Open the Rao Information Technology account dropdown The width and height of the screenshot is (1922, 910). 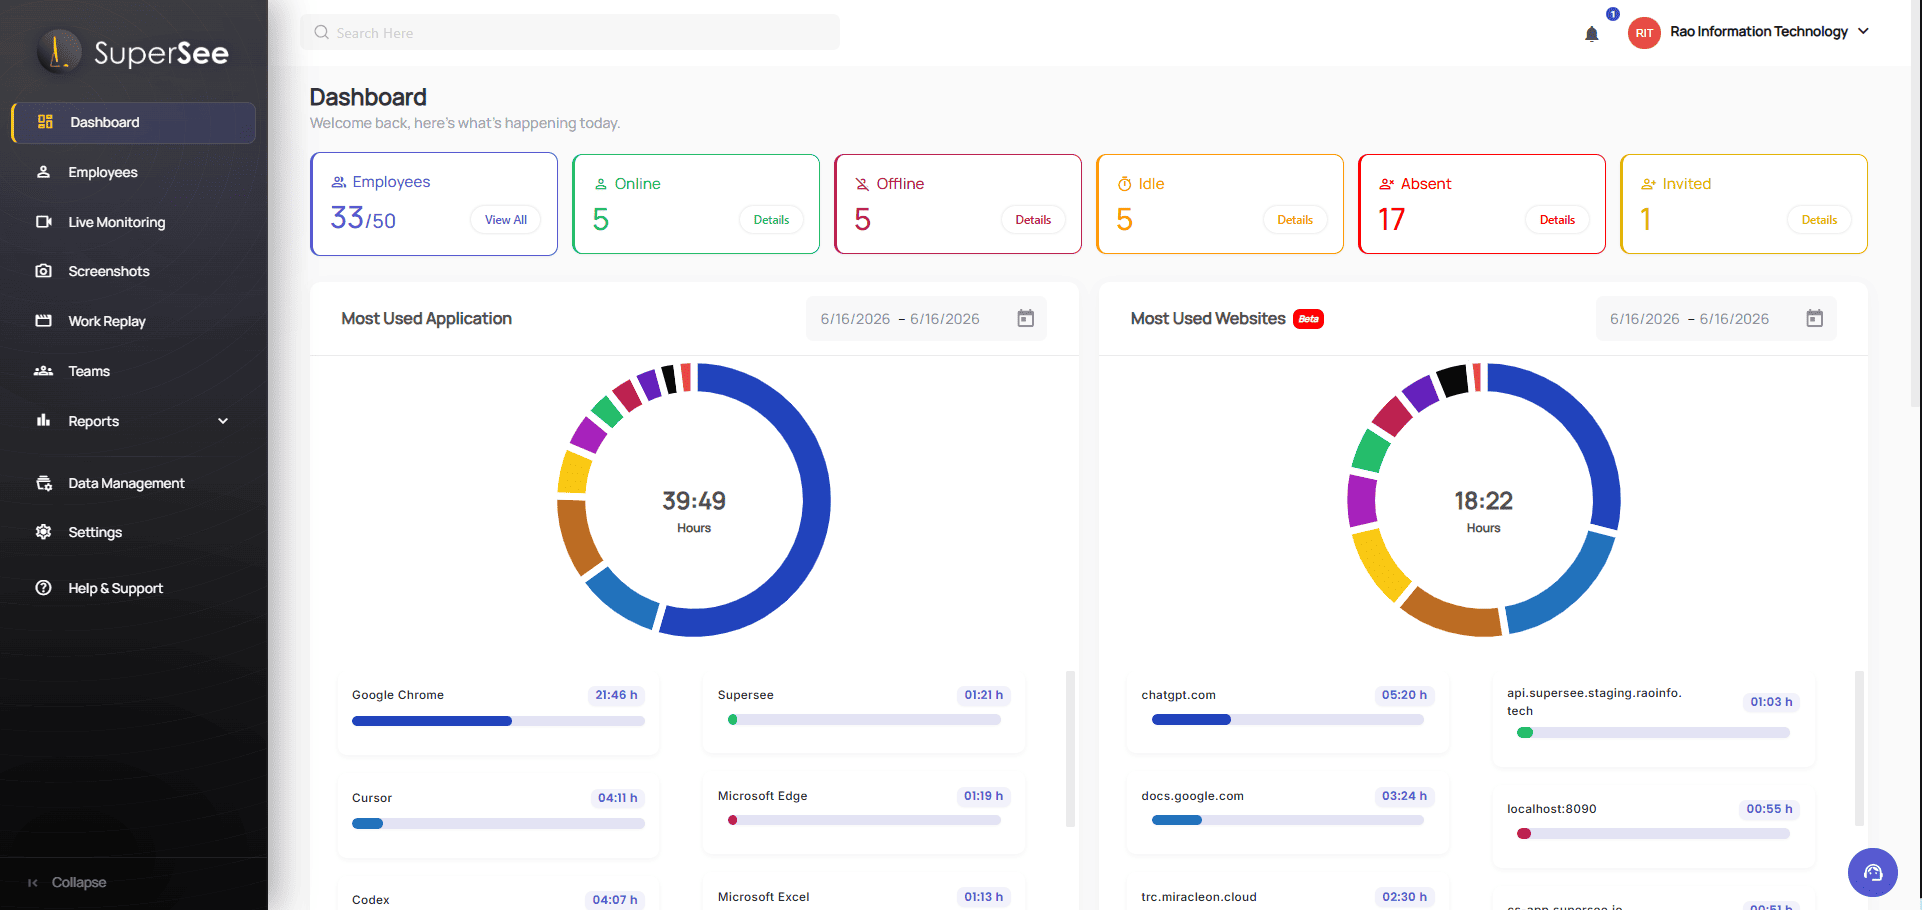pos(1768,32)
